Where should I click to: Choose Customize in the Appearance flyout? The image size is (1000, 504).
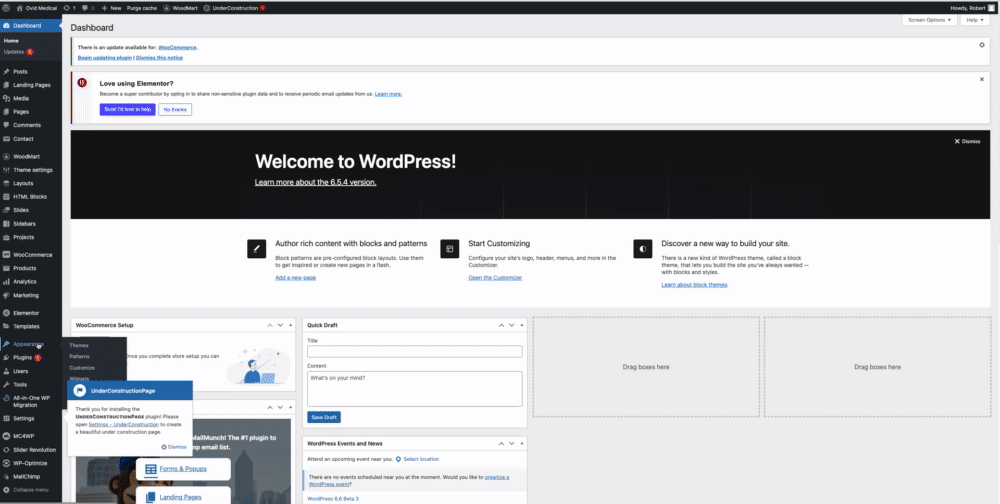click(82, 368)
